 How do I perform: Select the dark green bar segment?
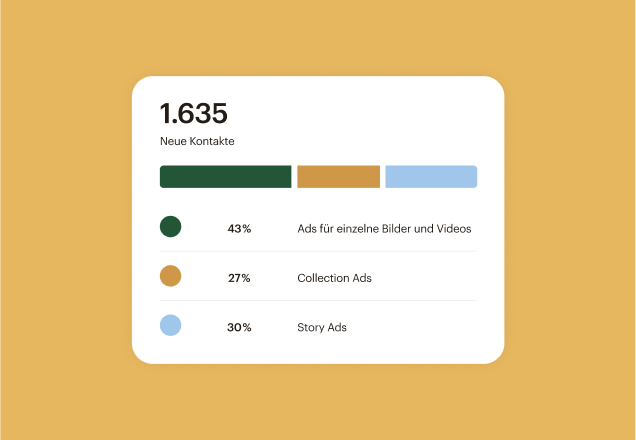pyautogui.click(x=225, y=177)
